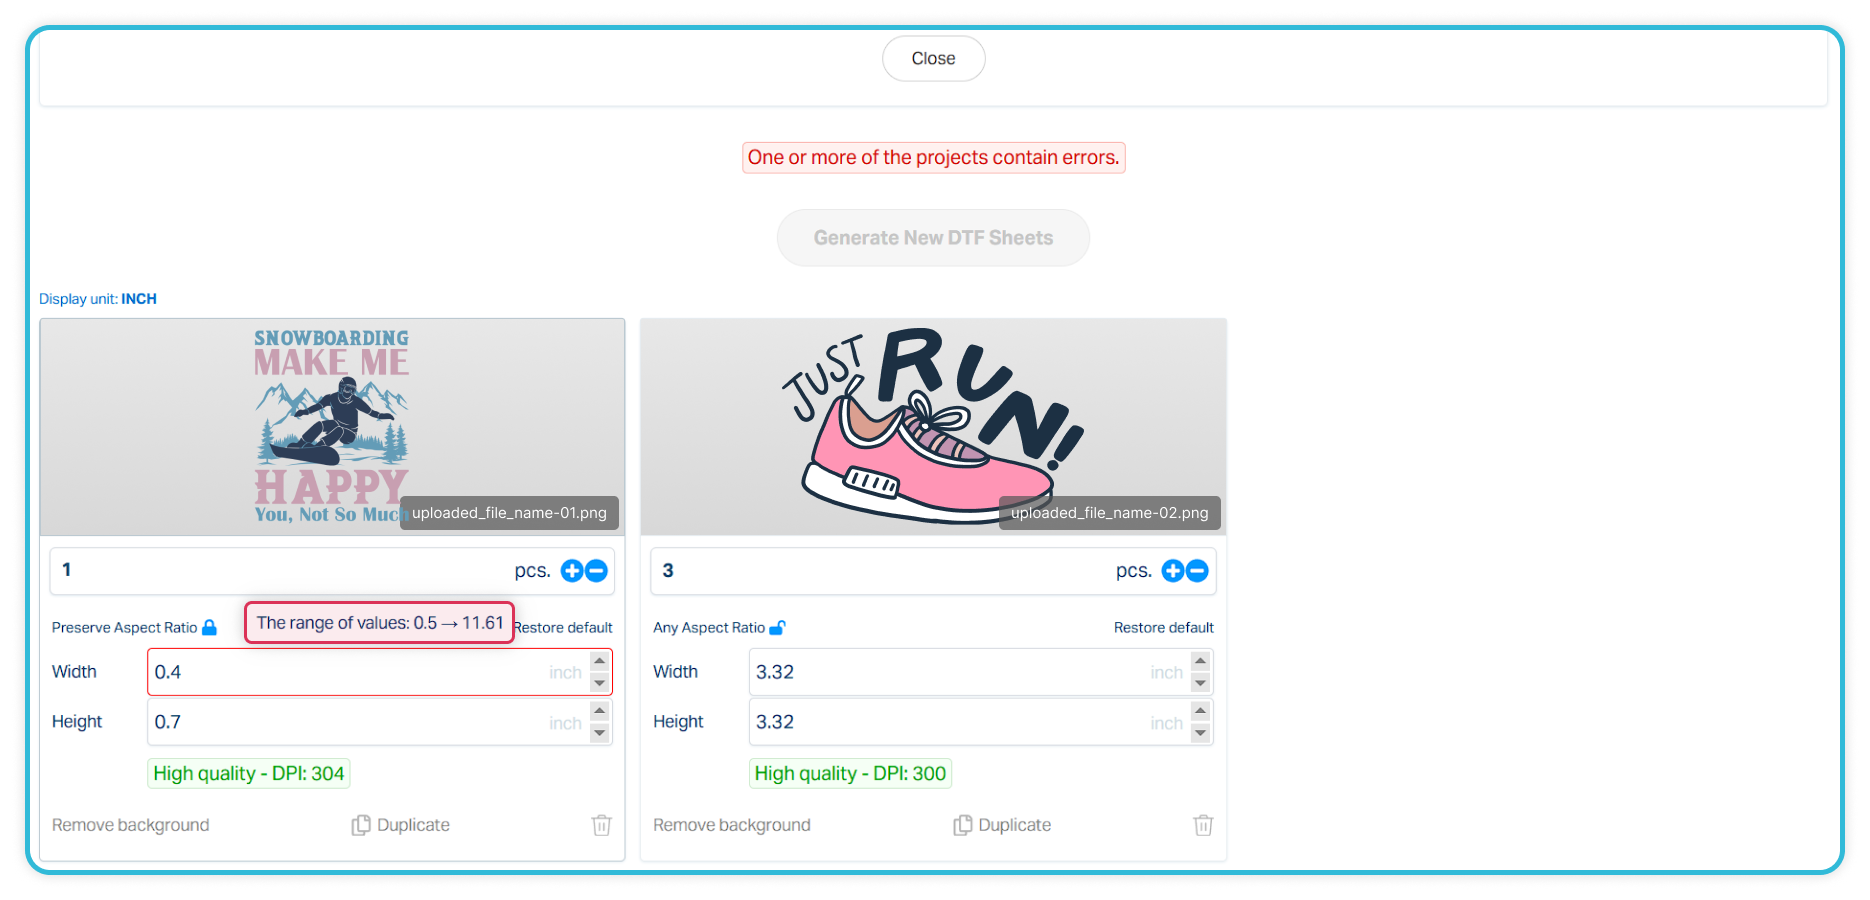Click minus icon for the Just Run design
Viewport: 1870px width, 900px height.
pyautogui.click(x=1197, y=571)
